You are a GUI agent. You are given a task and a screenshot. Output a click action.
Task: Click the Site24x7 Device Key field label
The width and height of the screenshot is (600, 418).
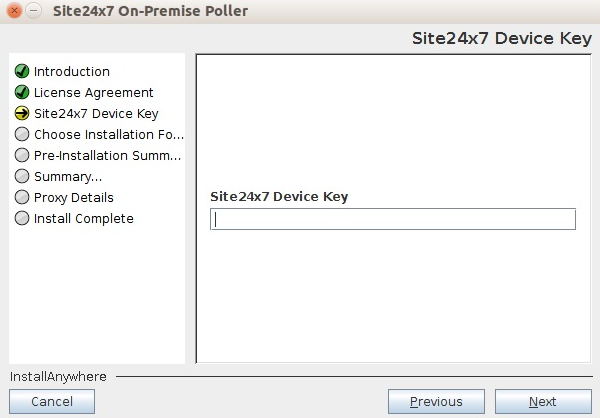coord(279,197)
